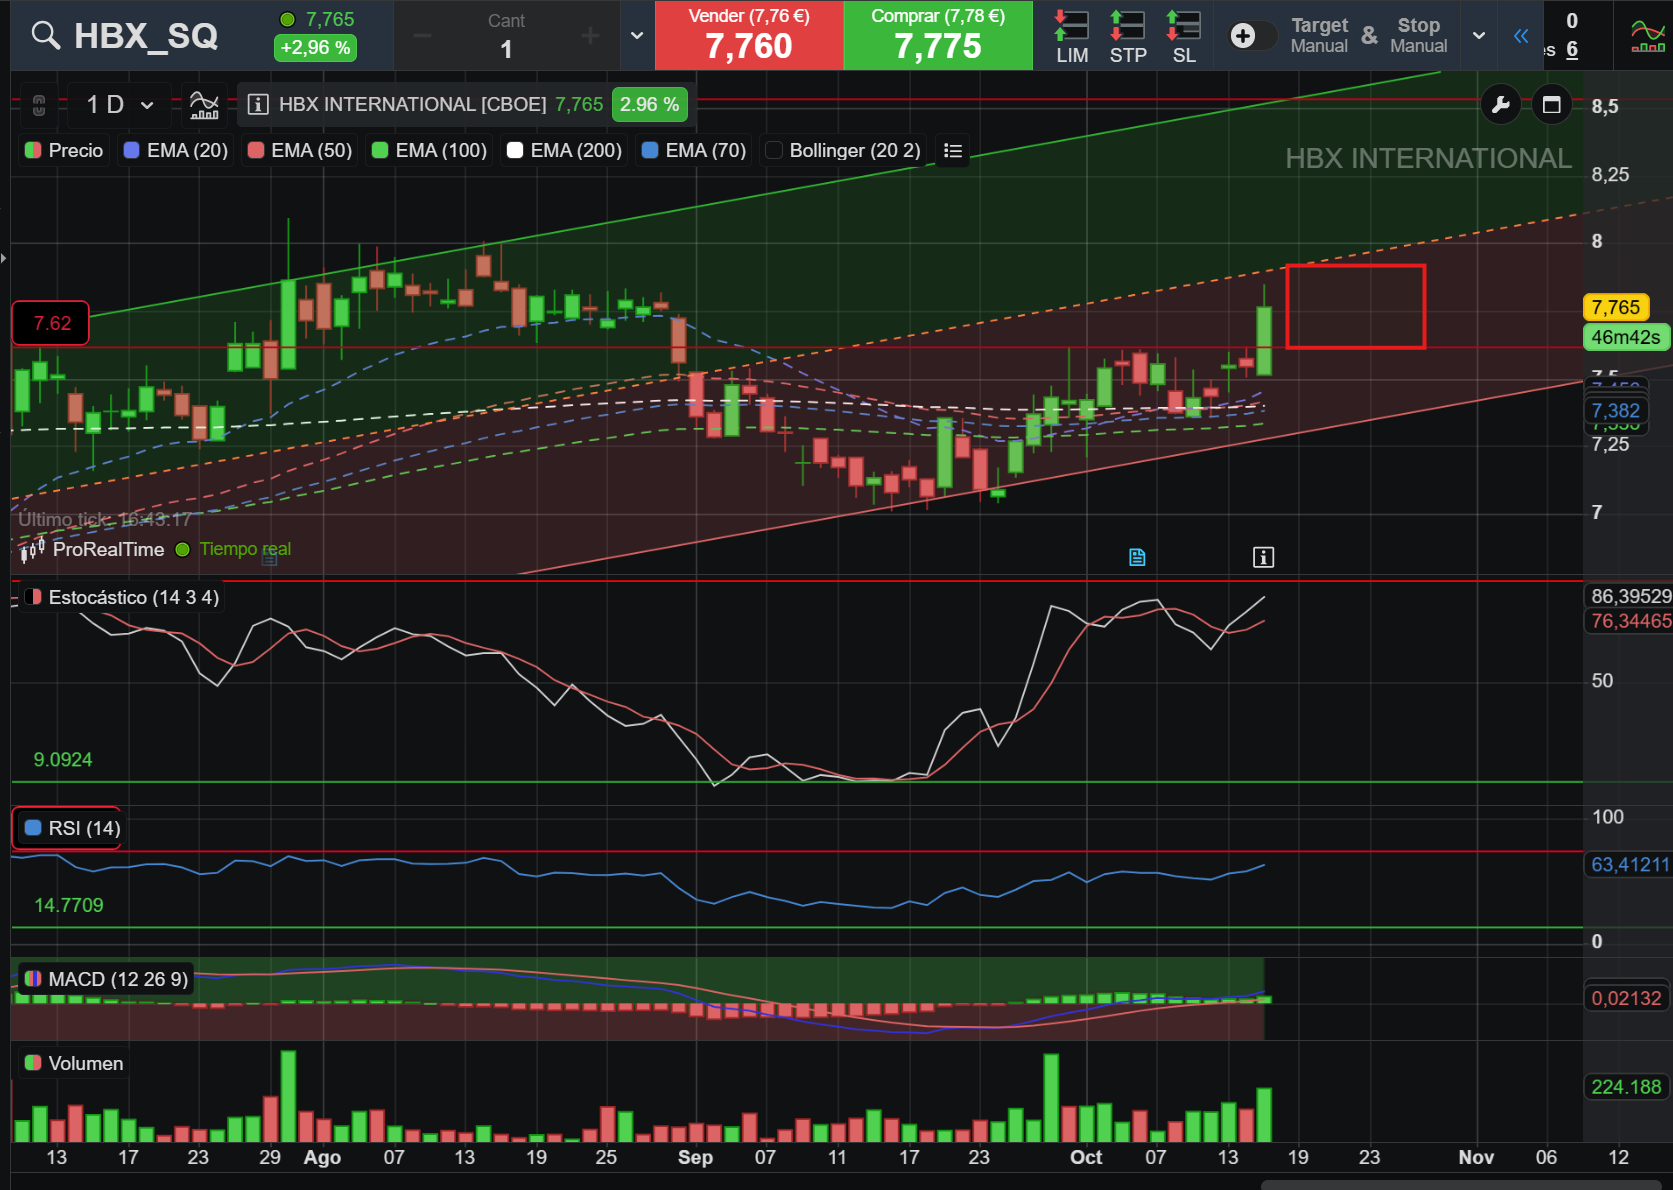Expand the Target Stop options chevron

[1479, 36]
